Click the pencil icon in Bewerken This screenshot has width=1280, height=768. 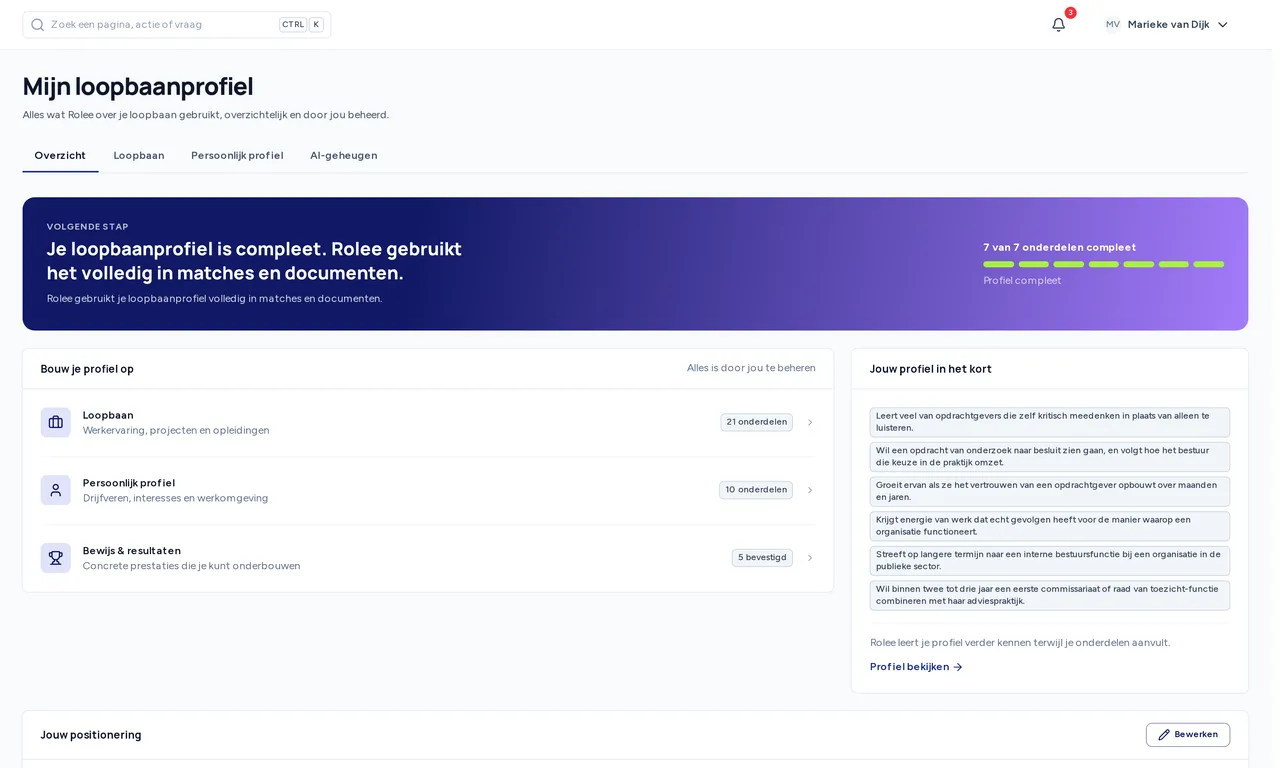(1164, 735)
